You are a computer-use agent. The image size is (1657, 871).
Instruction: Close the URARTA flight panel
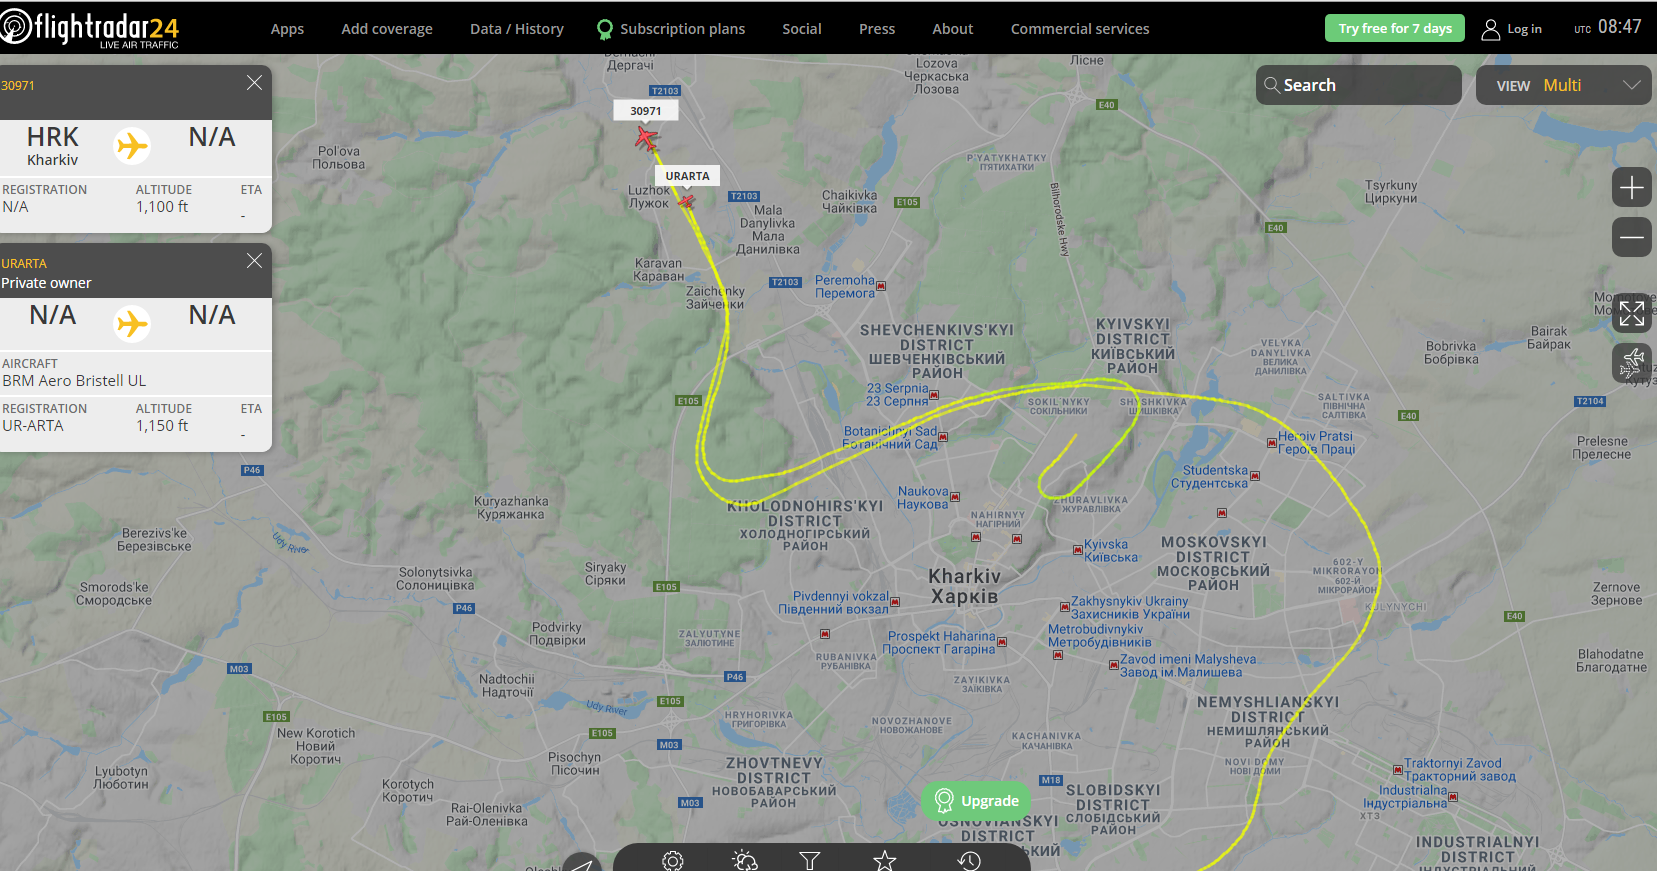(x=255, y=260)
